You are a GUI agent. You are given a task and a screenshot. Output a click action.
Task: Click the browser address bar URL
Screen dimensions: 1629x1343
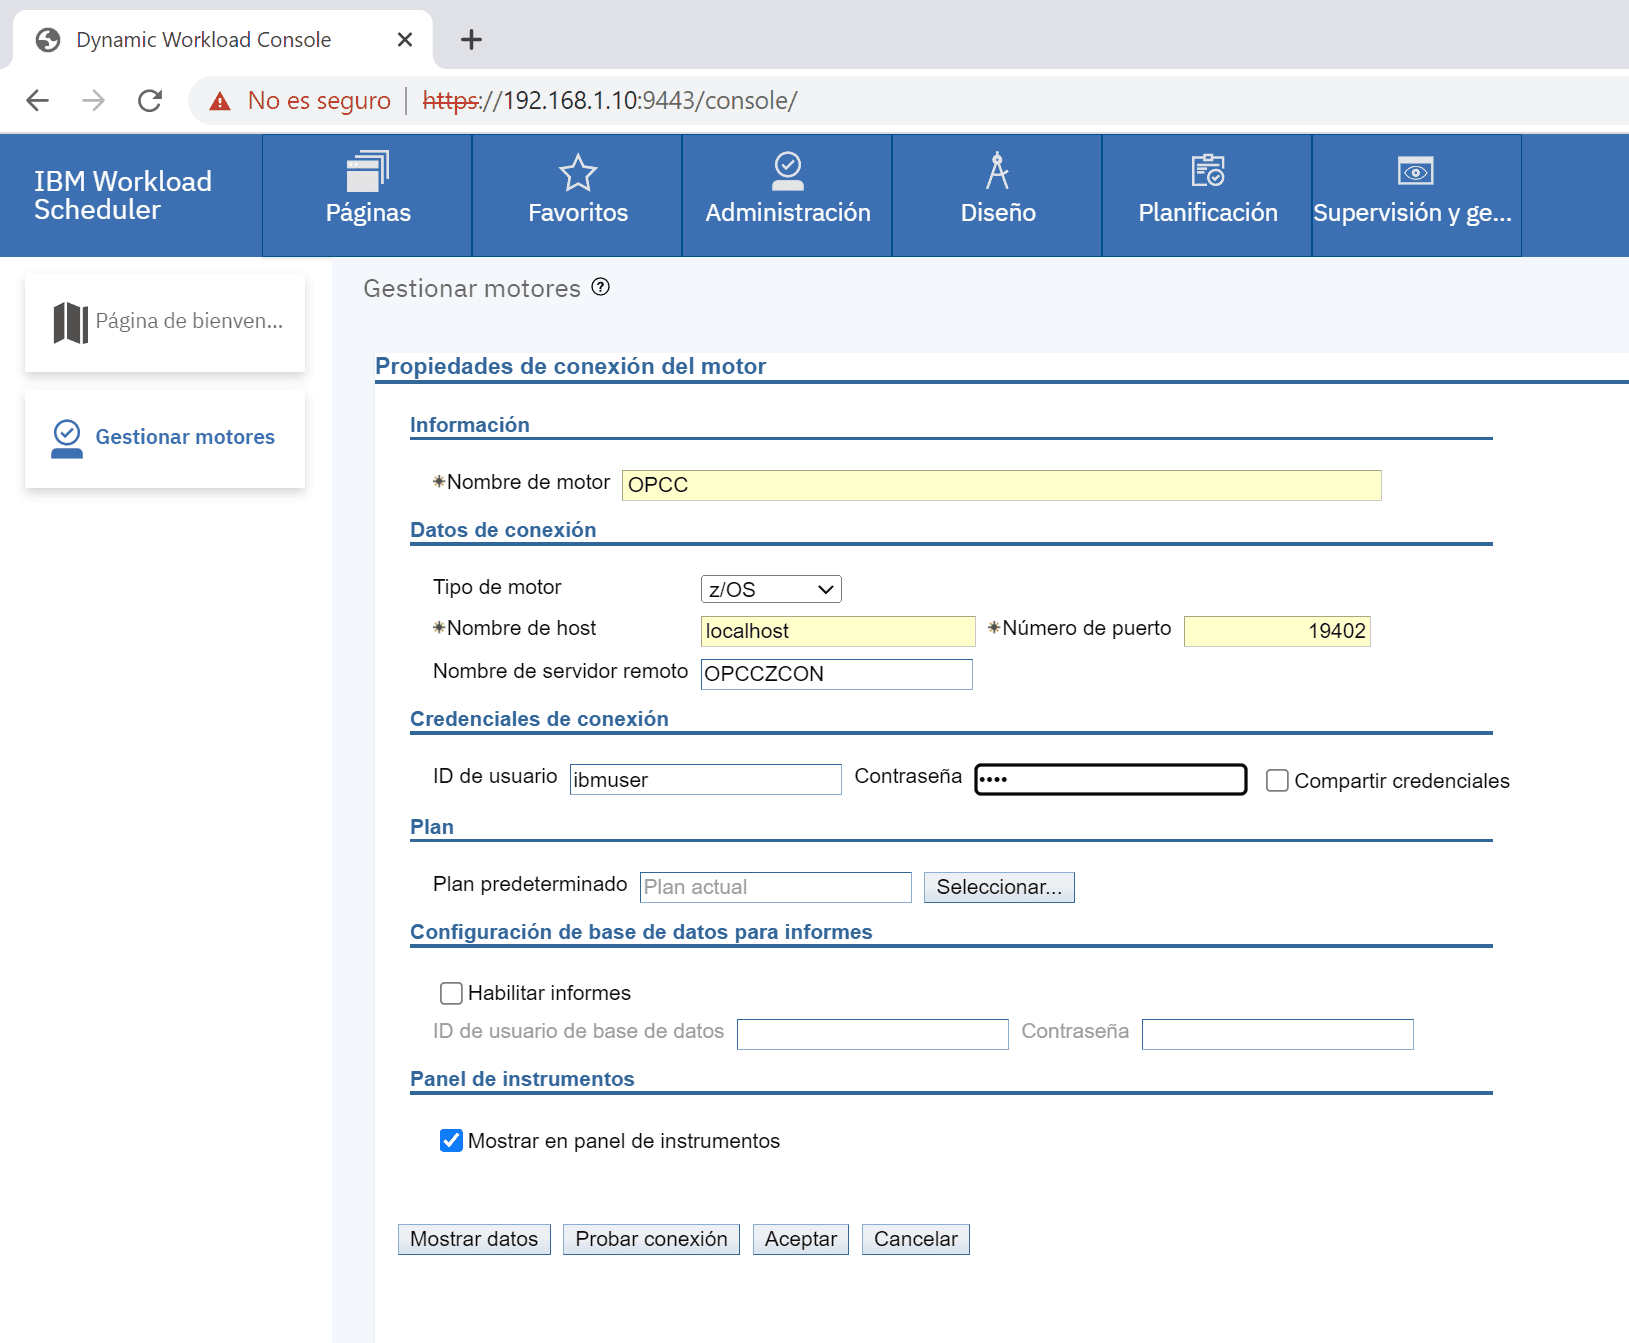[610, 101]
